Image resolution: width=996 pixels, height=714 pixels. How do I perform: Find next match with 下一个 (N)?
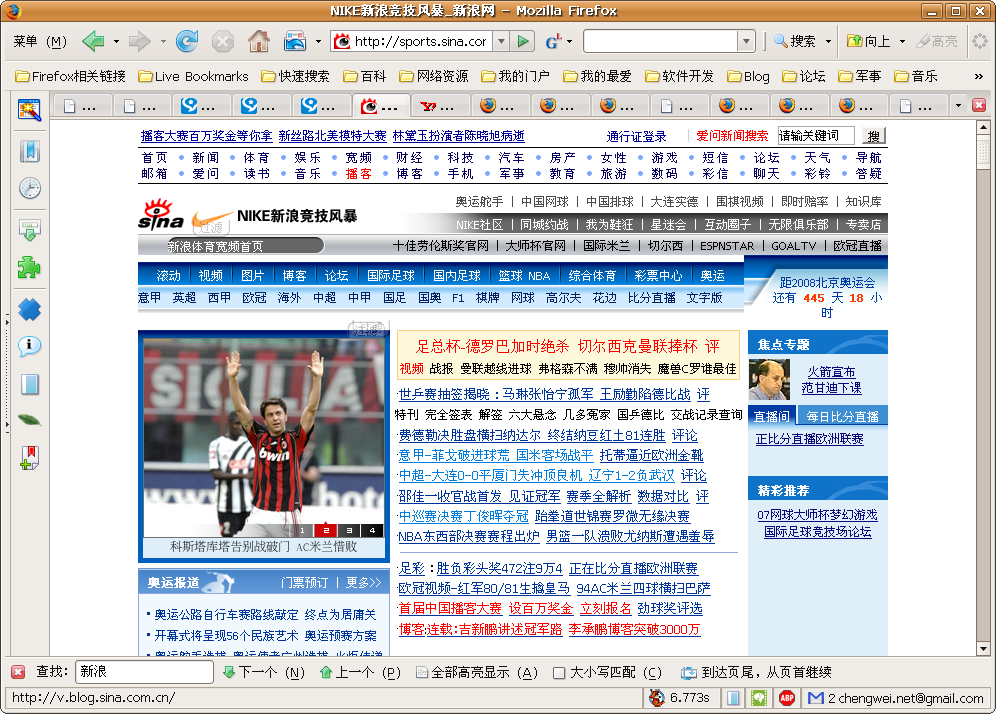pyautogui.click(x=264, y=673)
